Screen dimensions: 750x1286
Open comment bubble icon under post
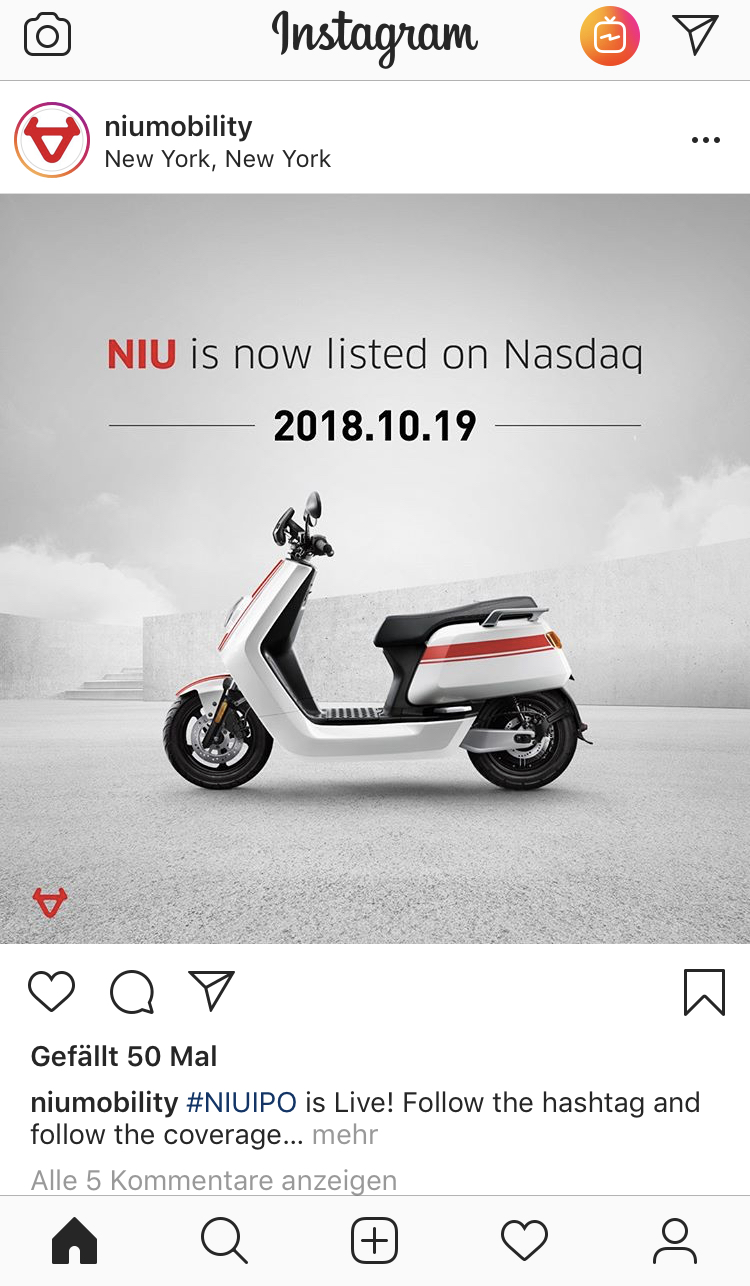tap(132, 992)
